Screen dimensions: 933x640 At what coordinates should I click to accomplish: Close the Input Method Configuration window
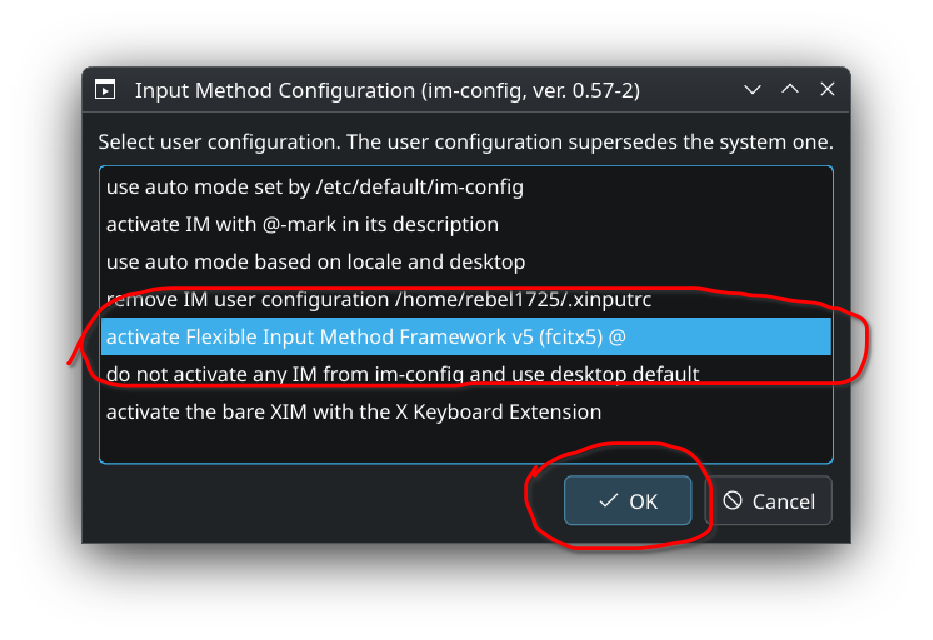[827, 90]
